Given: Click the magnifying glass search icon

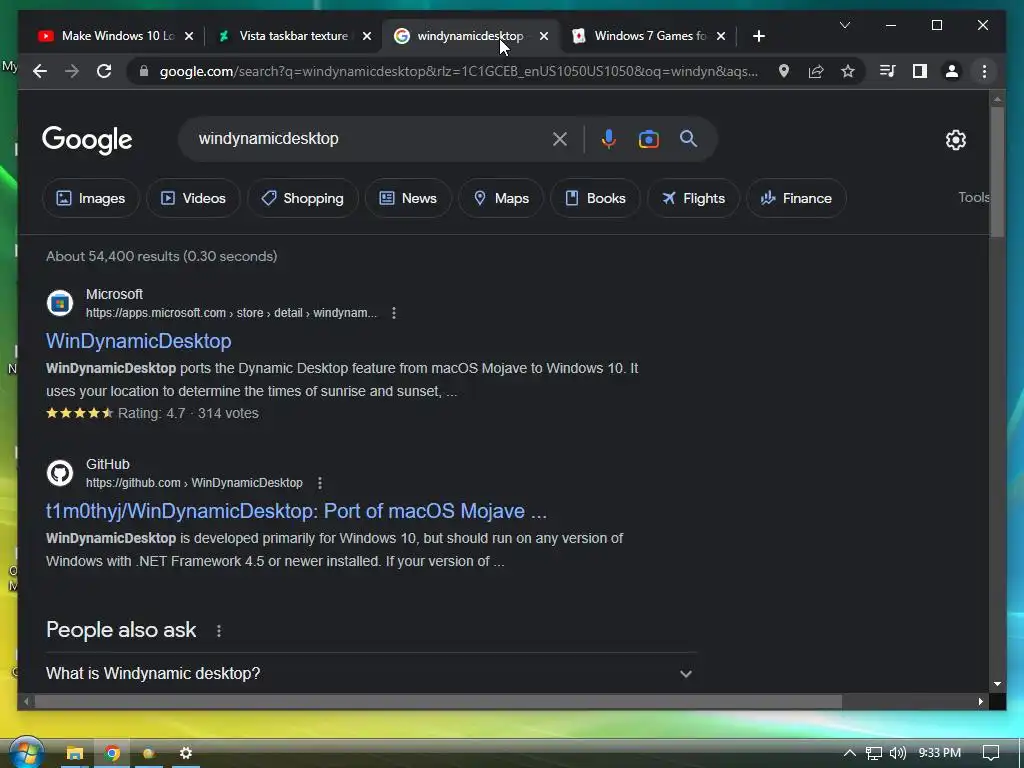Looking at the screenshot, I should click(688, 138).
